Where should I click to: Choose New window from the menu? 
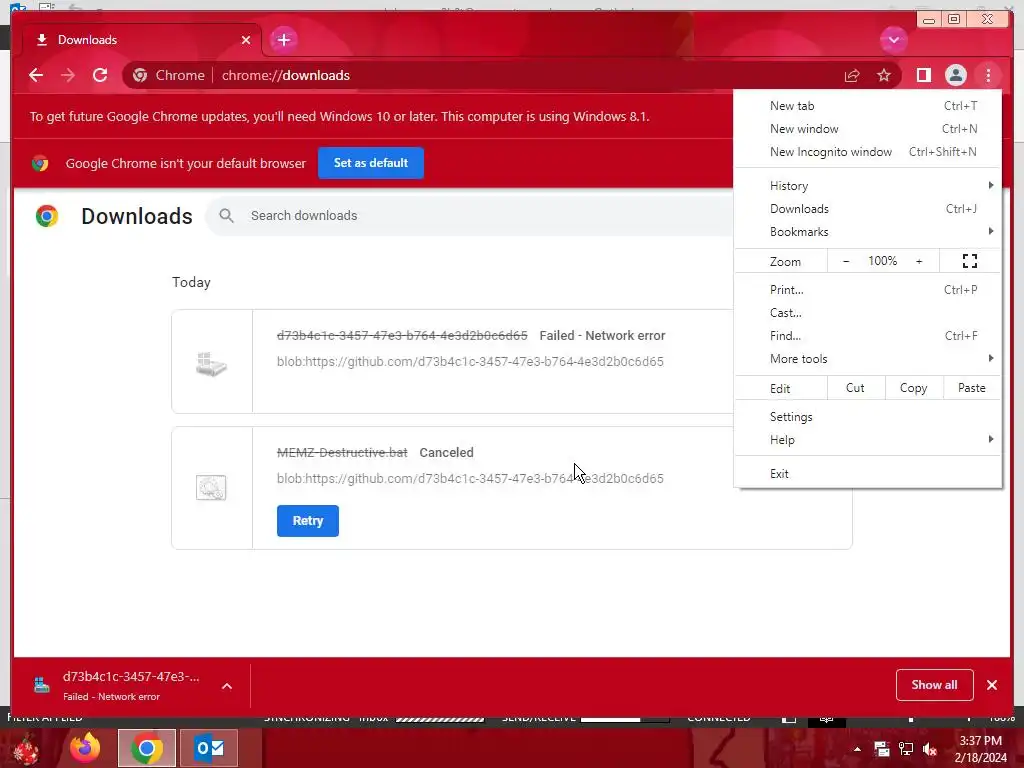(x=868, y=129)
